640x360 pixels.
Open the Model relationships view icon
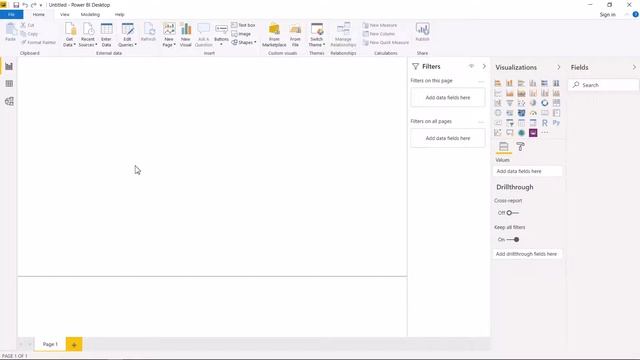click(x=9, y=101)
